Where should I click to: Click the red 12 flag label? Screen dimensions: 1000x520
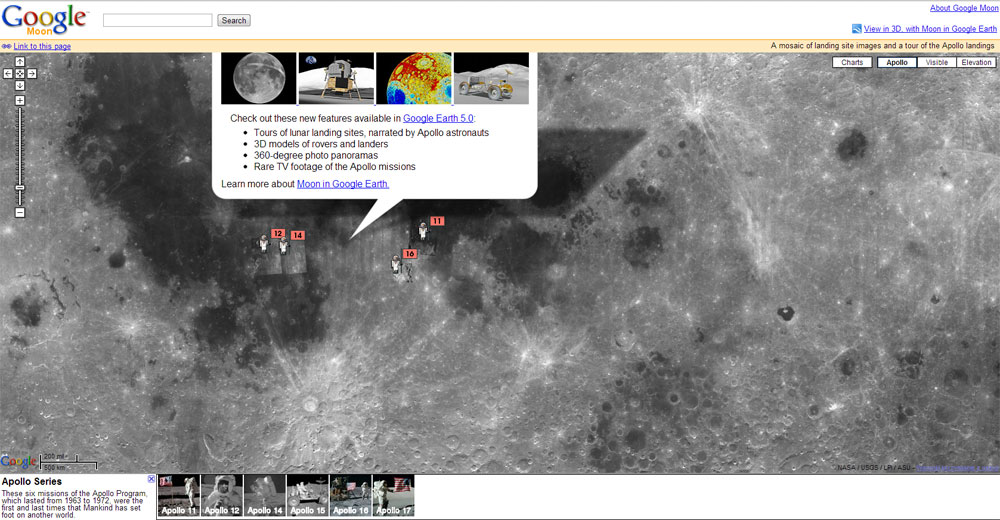278,234
